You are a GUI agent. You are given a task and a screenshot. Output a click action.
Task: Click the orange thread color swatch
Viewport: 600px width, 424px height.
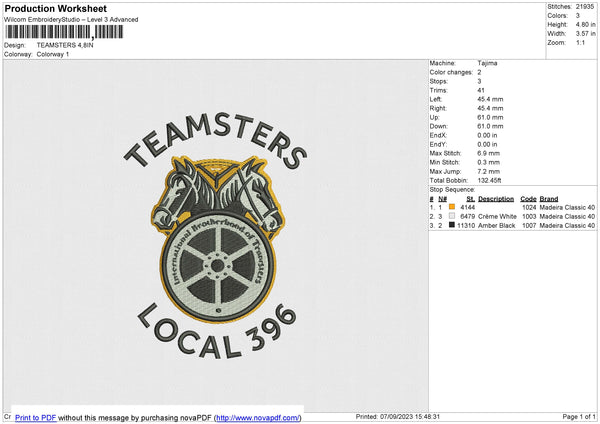pos(452,207)
